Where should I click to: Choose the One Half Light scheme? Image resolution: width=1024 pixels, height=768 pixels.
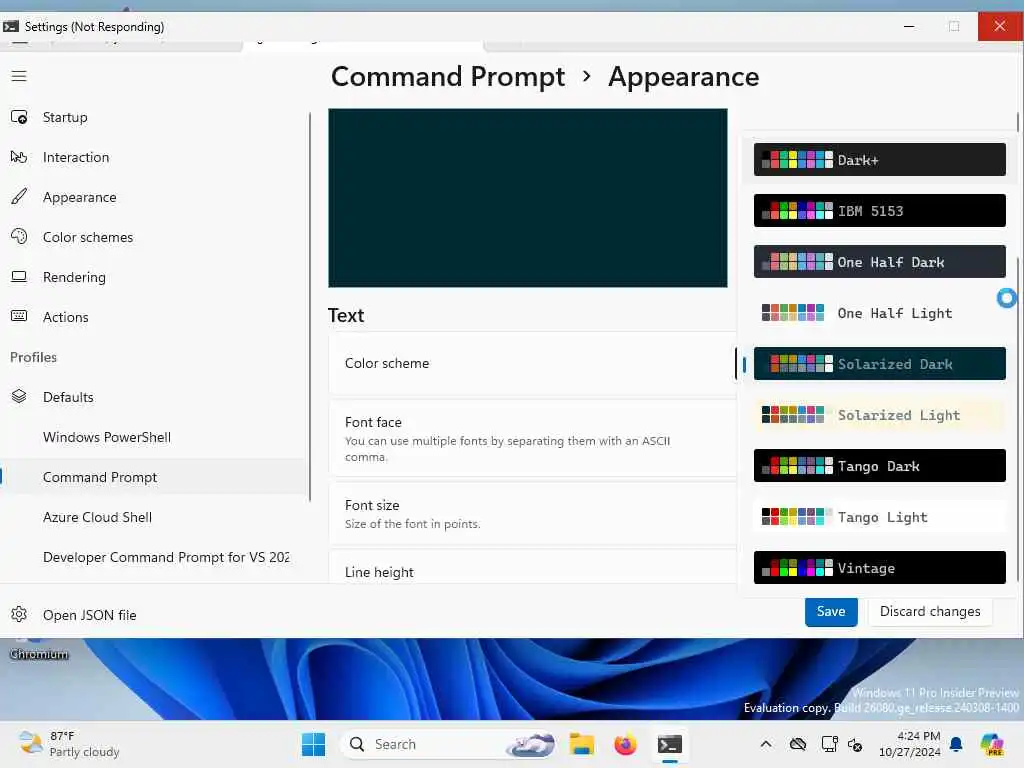879,312
